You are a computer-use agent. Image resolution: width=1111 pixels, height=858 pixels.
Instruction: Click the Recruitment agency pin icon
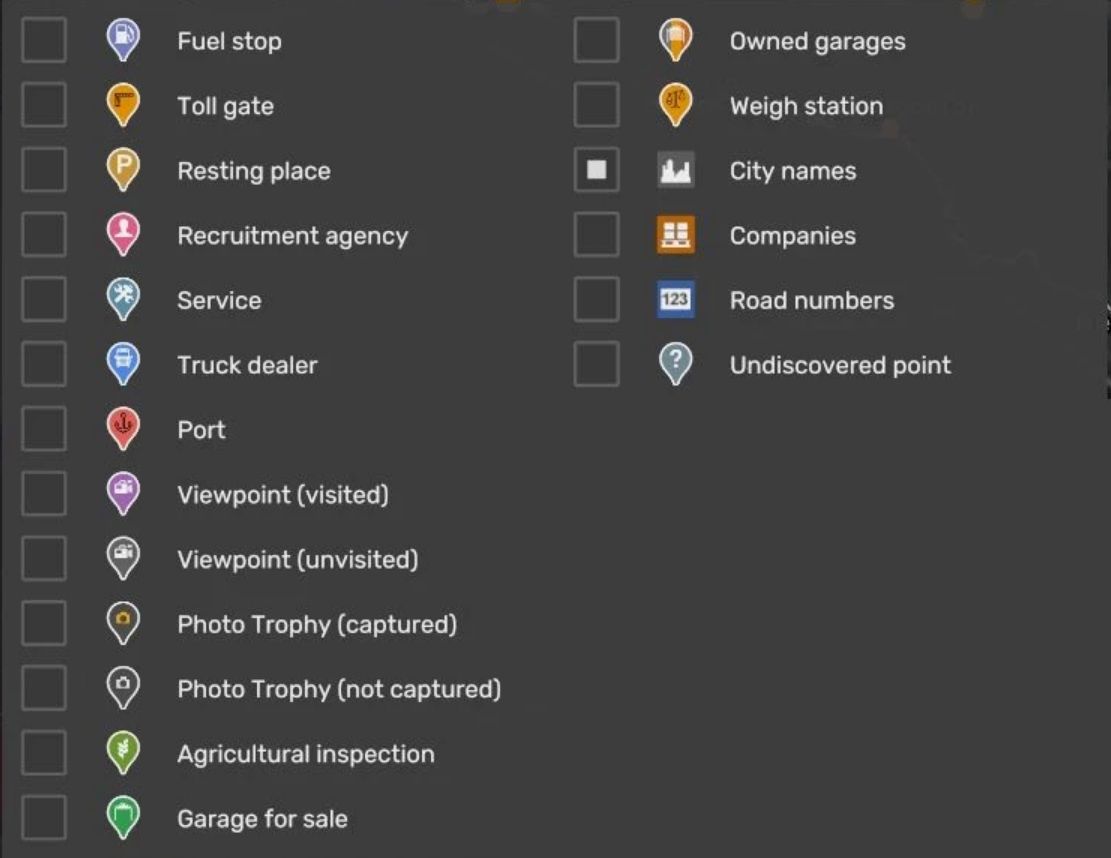(123, 235)
